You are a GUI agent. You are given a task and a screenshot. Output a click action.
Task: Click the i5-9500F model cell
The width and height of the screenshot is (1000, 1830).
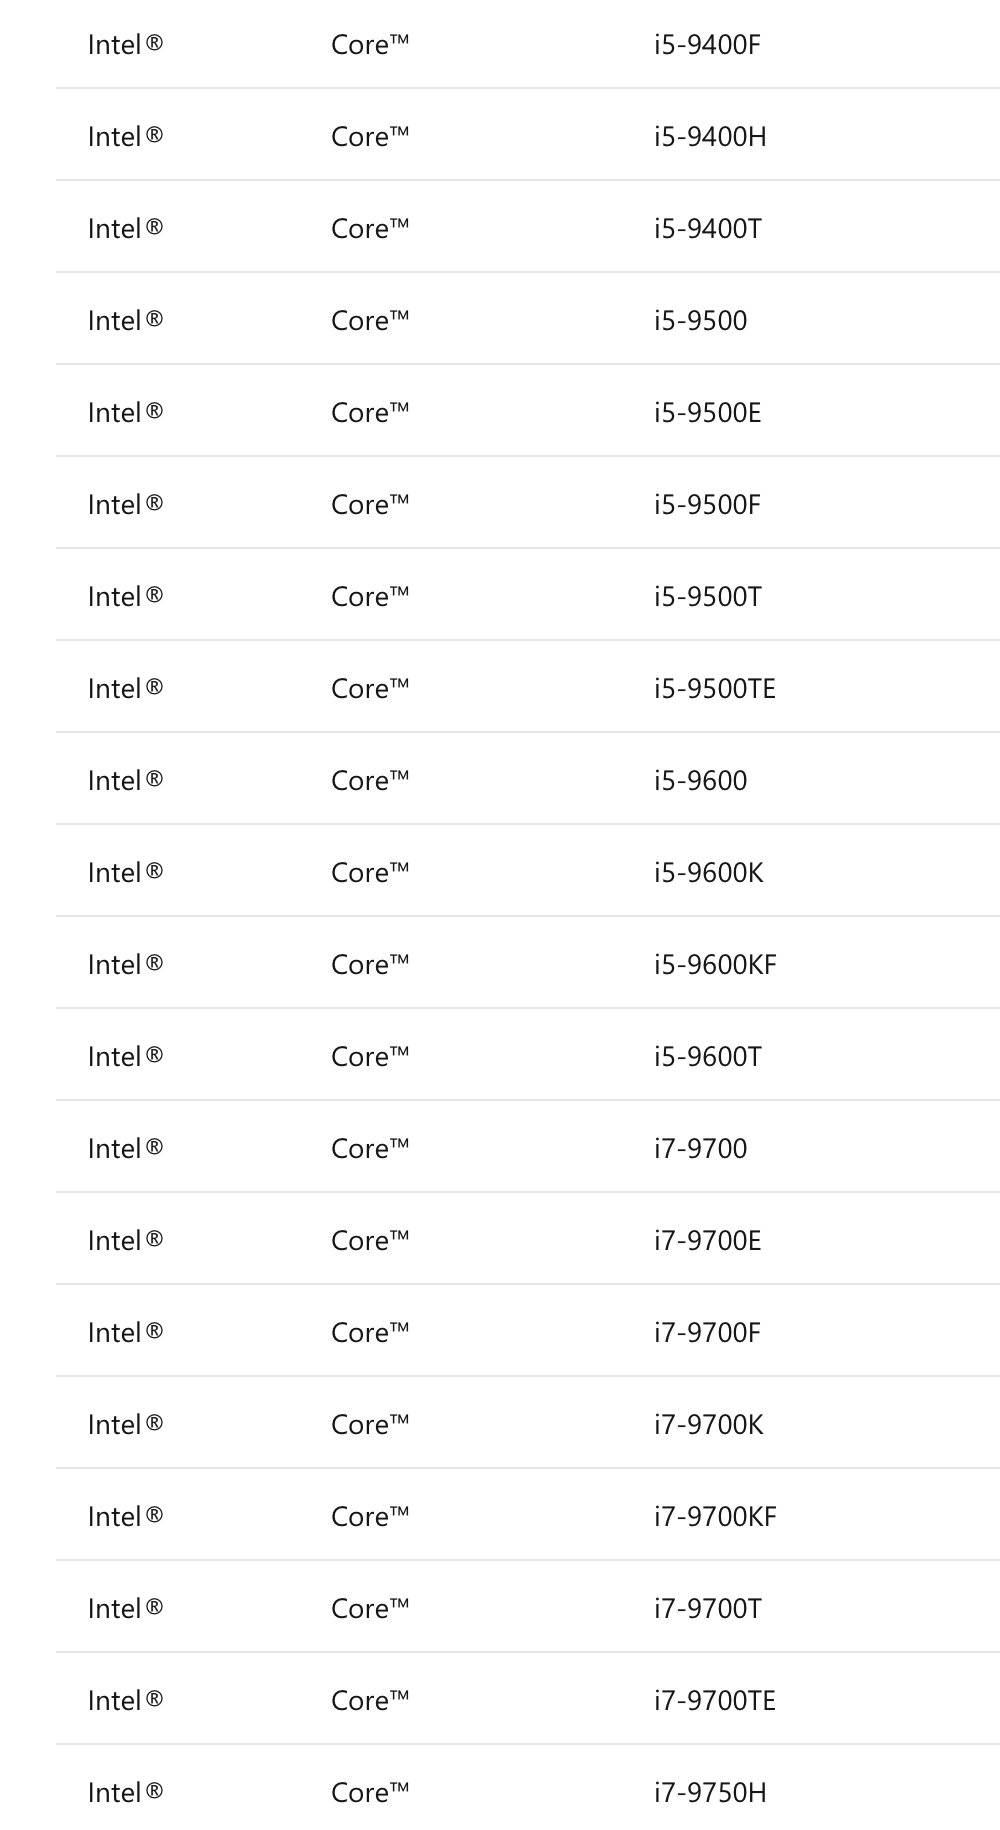point(707,505)
